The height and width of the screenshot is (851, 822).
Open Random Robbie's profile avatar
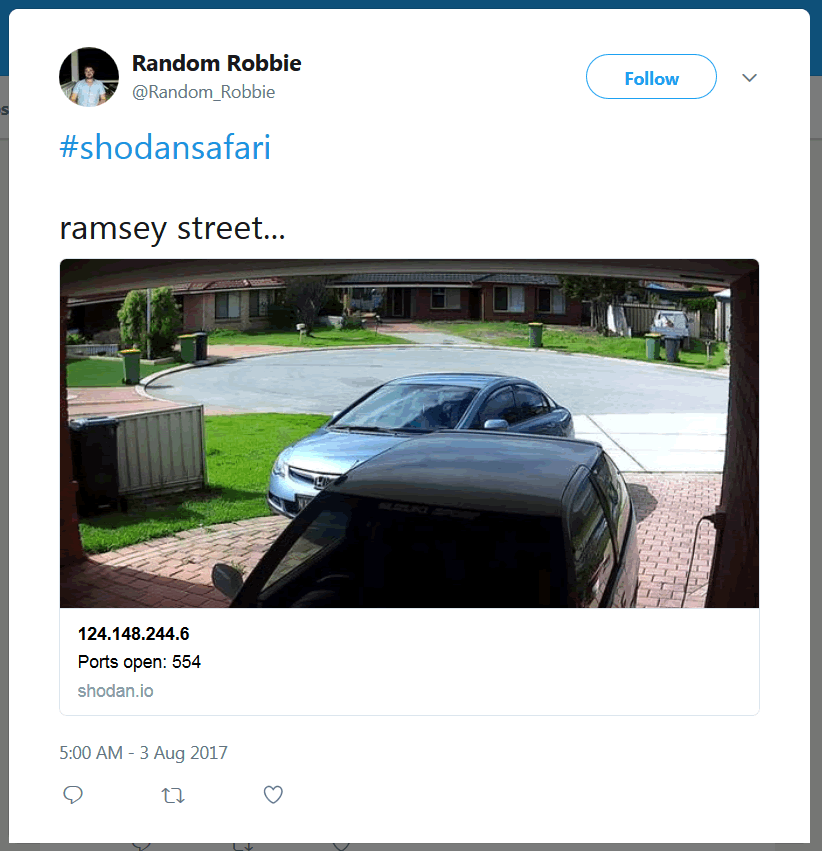click(89, 77)
